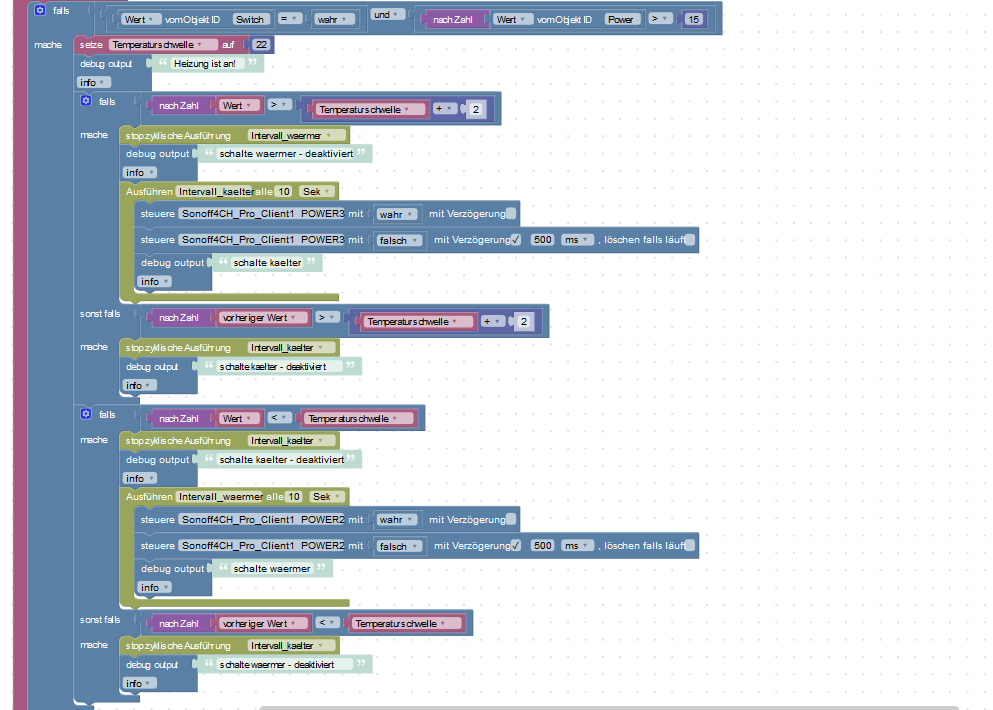Open Wert dropdown beside the Switch object ID
This screenshot has width=993, height=710.
click(x=140, y=20)
